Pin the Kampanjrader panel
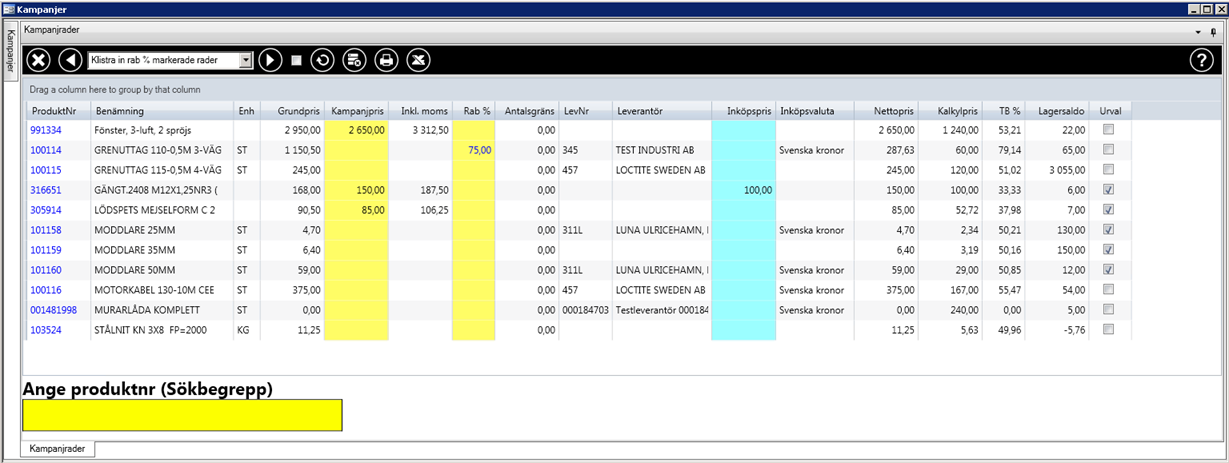 coord(1213,32)
